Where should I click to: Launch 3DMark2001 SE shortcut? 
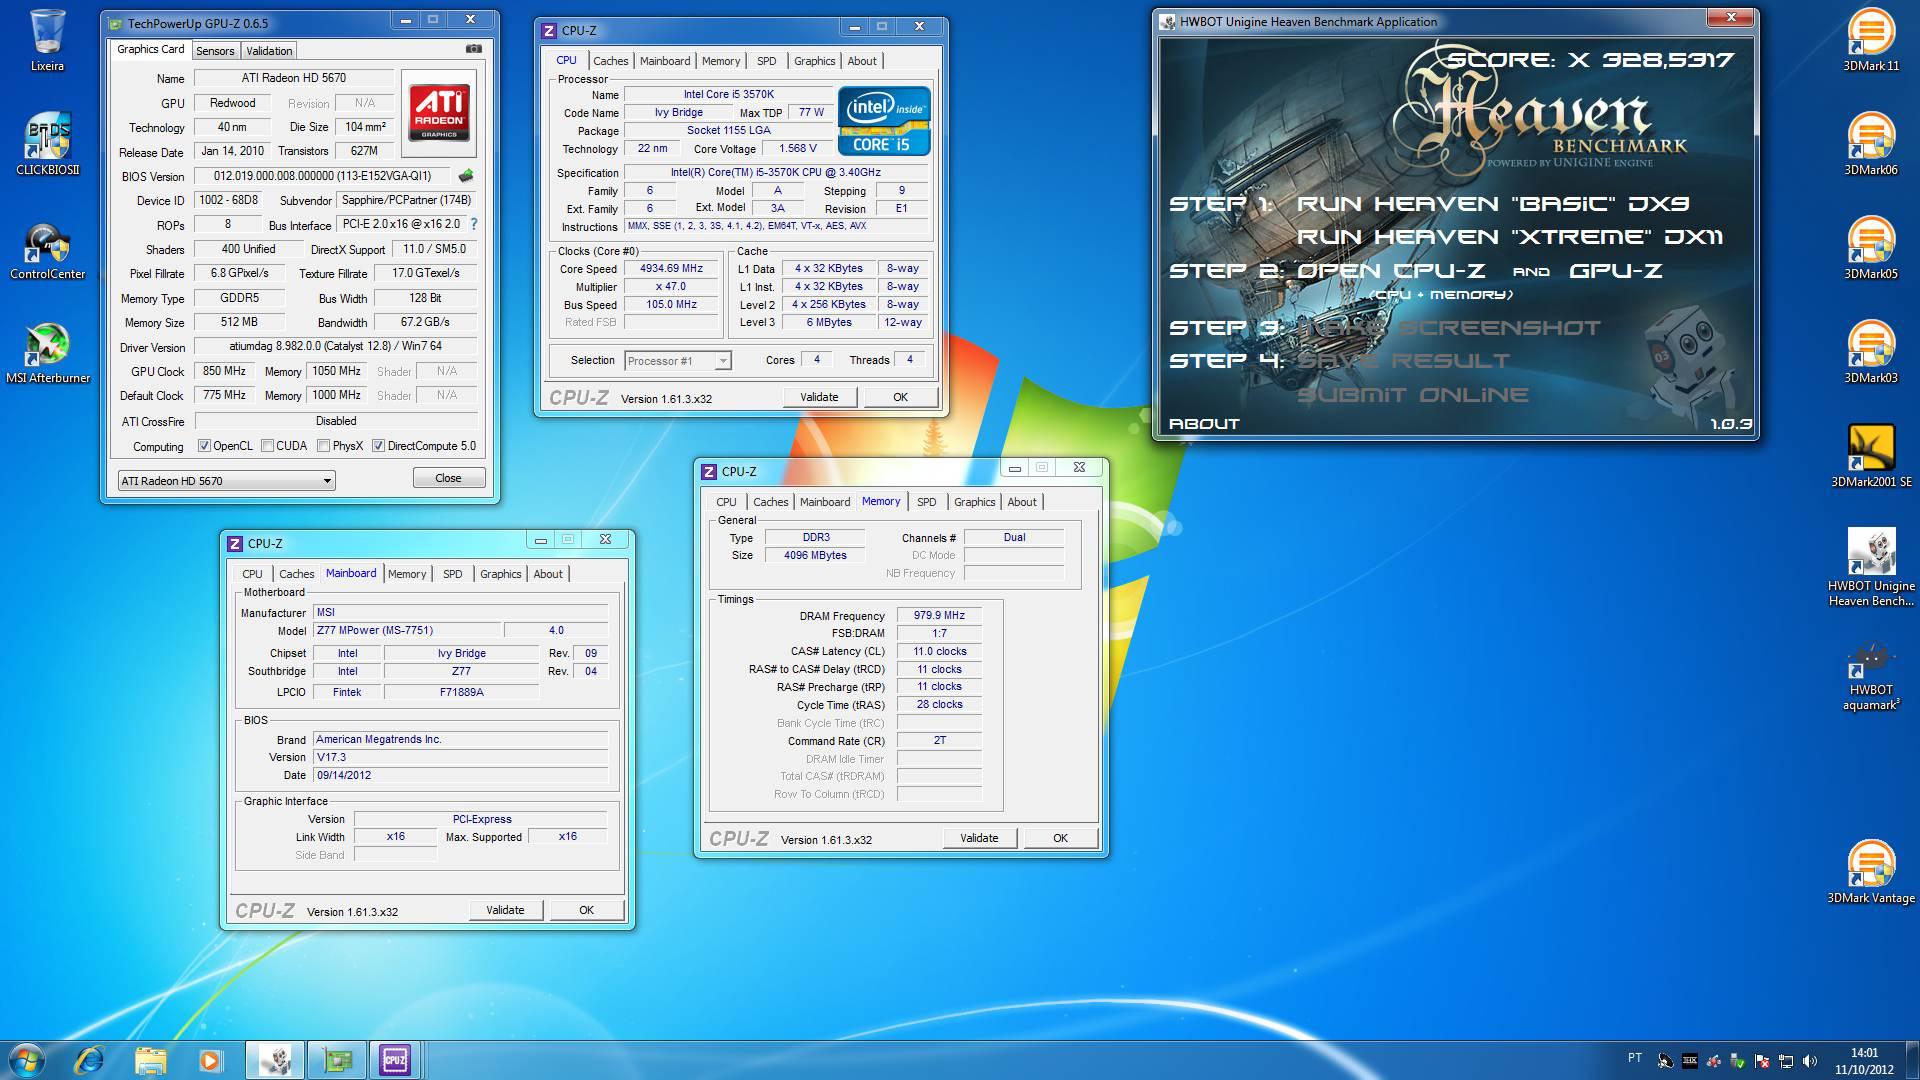[1870, 456]
